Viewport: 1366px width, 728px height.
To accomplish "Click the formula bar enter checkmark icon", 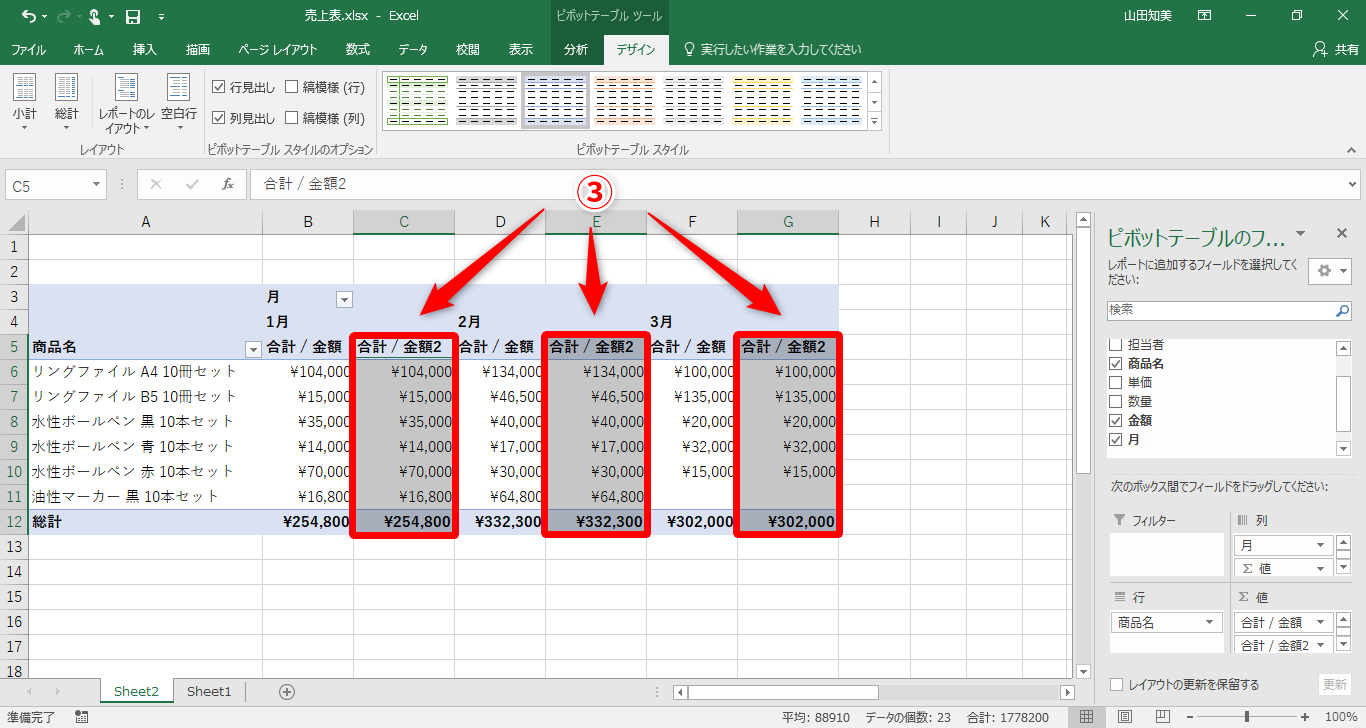I will click(192, 185).
